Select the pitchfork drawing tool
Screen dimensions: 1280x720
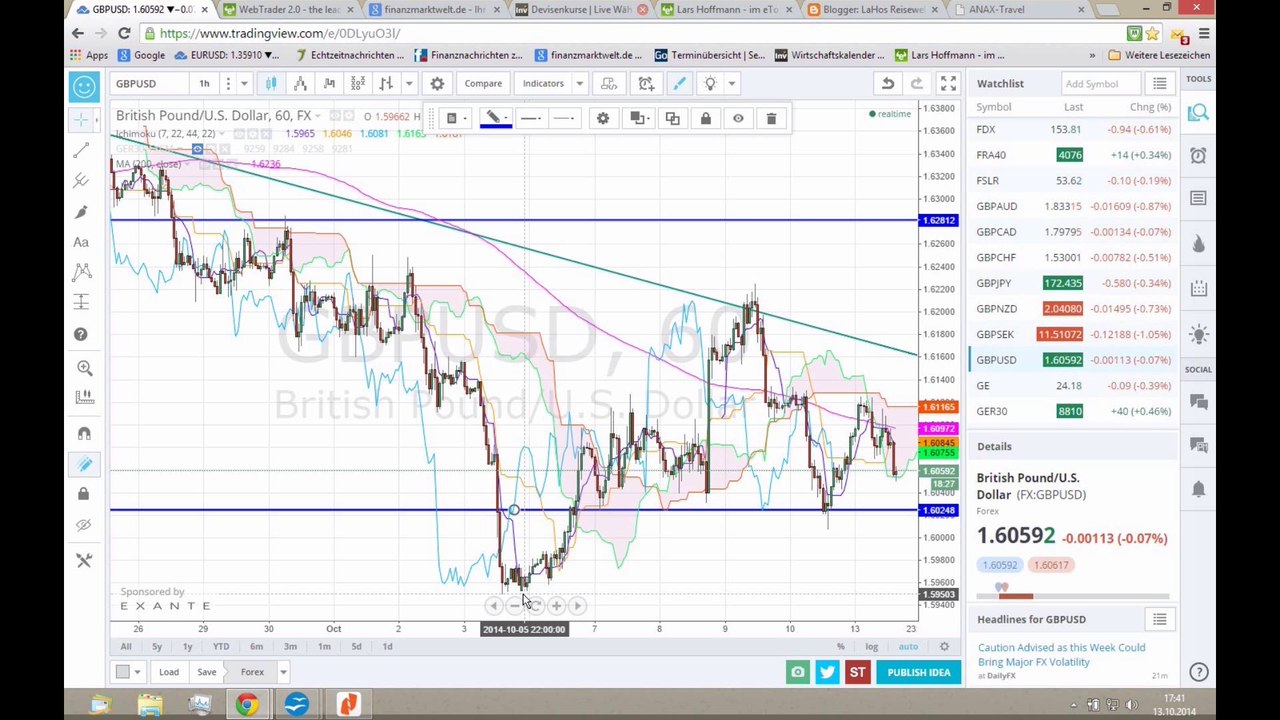click(x=83, y=180)
